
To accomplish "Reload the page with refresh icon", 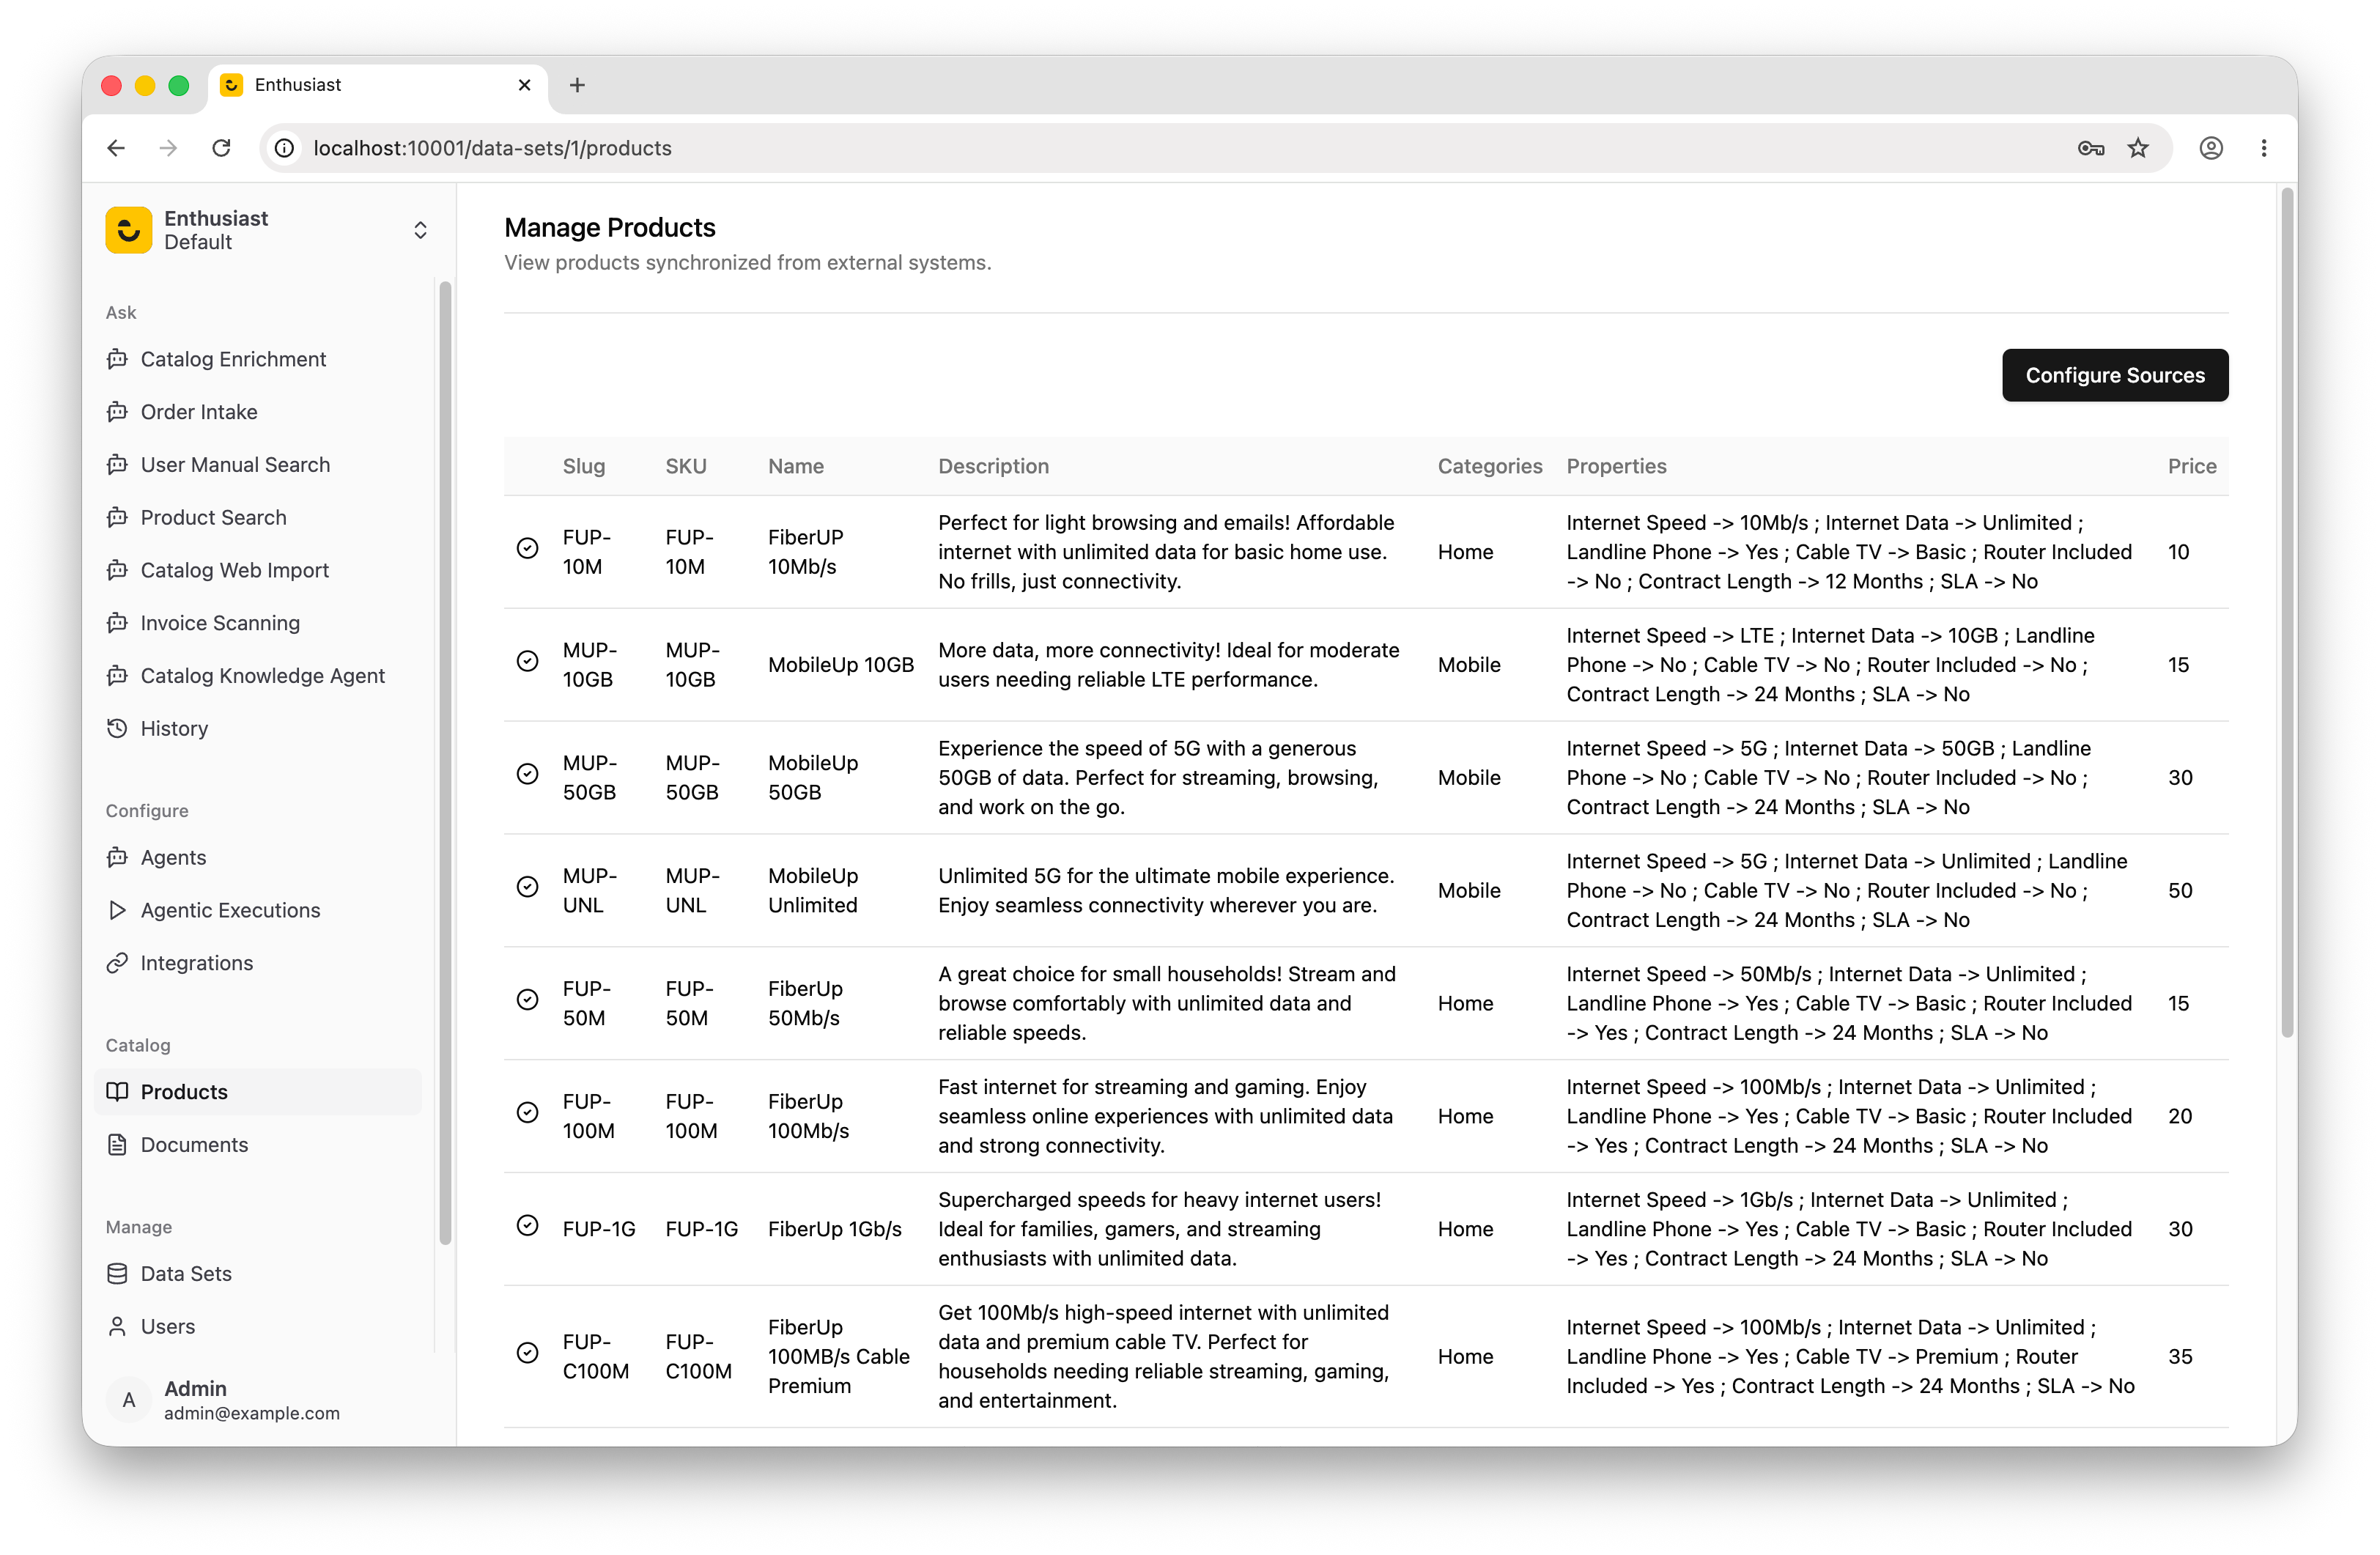I will click(x=221, y=148).
